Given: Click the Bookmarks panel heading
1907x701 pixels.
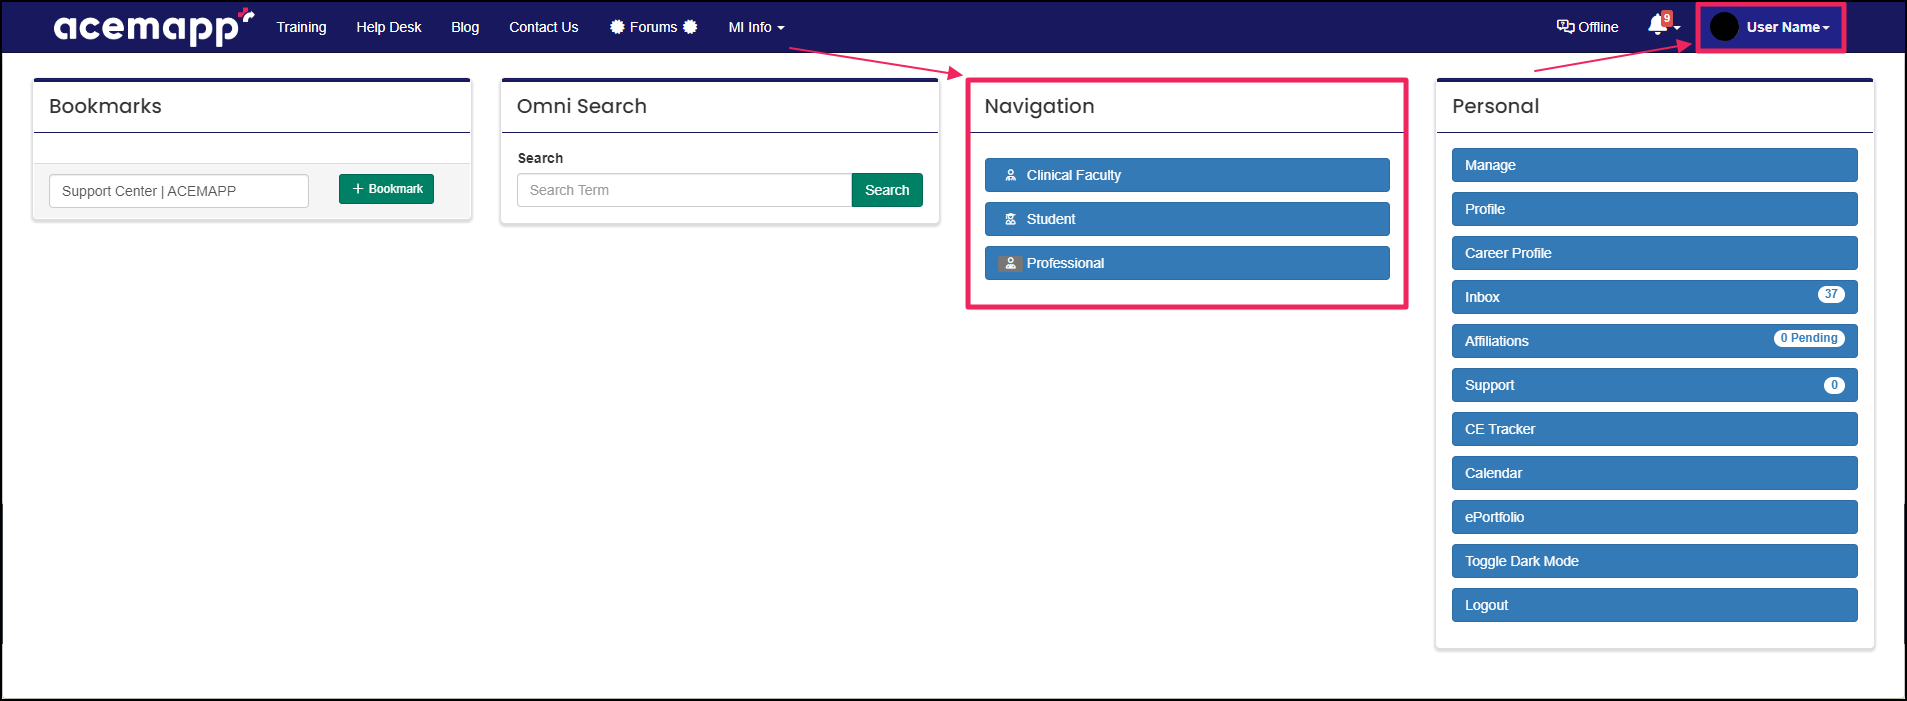Looking at the screenshot, I should click(105, 106).
